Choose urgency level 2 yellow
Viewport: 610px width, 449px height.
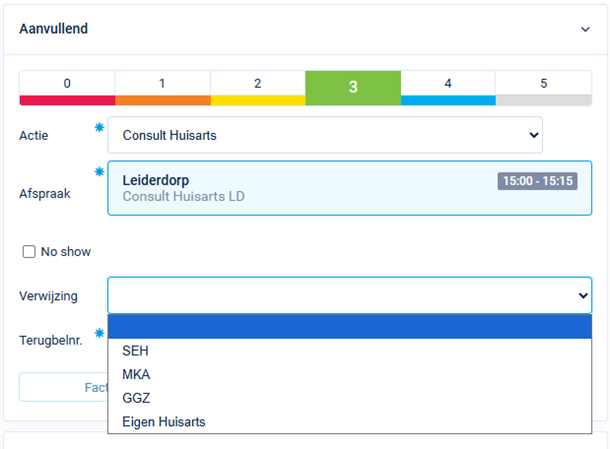pyautogui.click(x=257, y=87)
